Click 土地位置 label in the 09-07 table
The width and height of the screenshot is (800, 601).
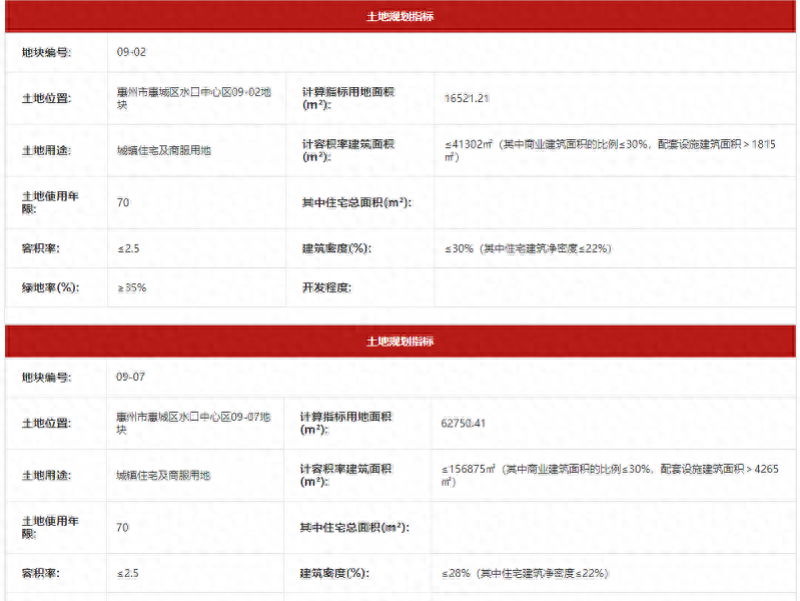pyautogui.click(x=46, y=423)
